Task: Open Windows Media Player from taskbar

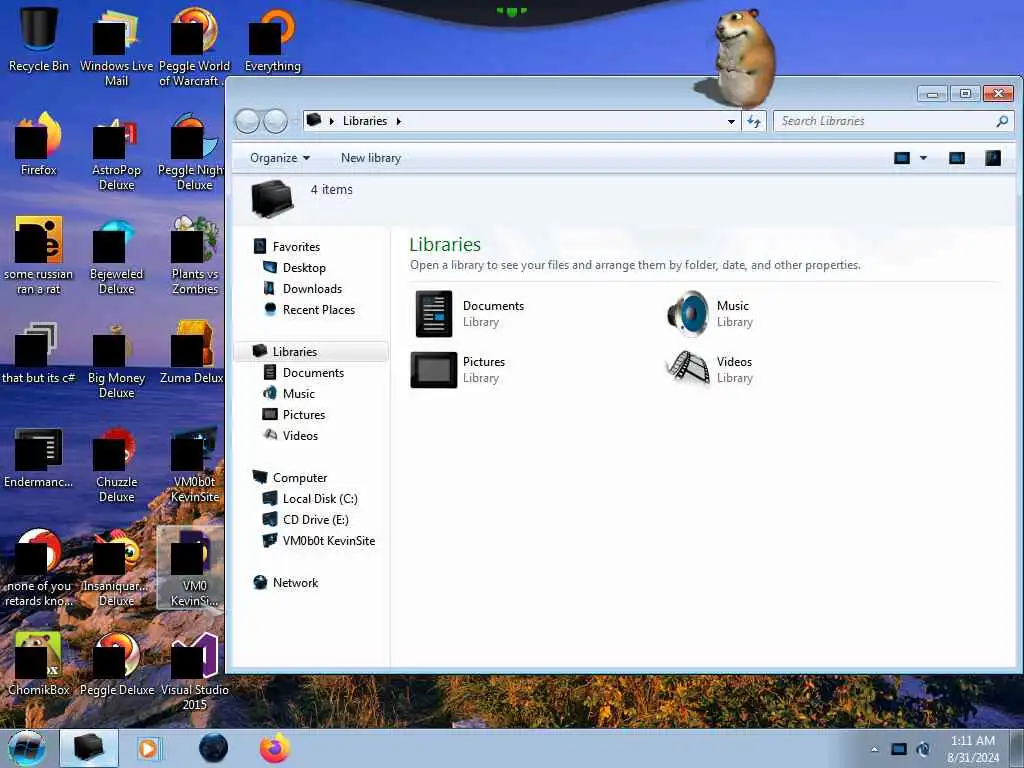Action: click(149, 748)
